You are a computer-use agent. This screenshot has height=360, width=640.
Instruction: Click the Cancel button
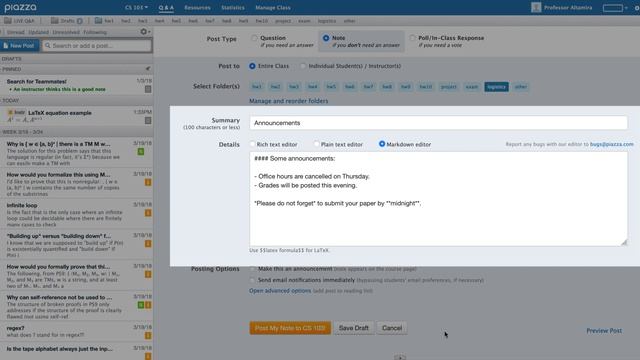click(392, 328)
